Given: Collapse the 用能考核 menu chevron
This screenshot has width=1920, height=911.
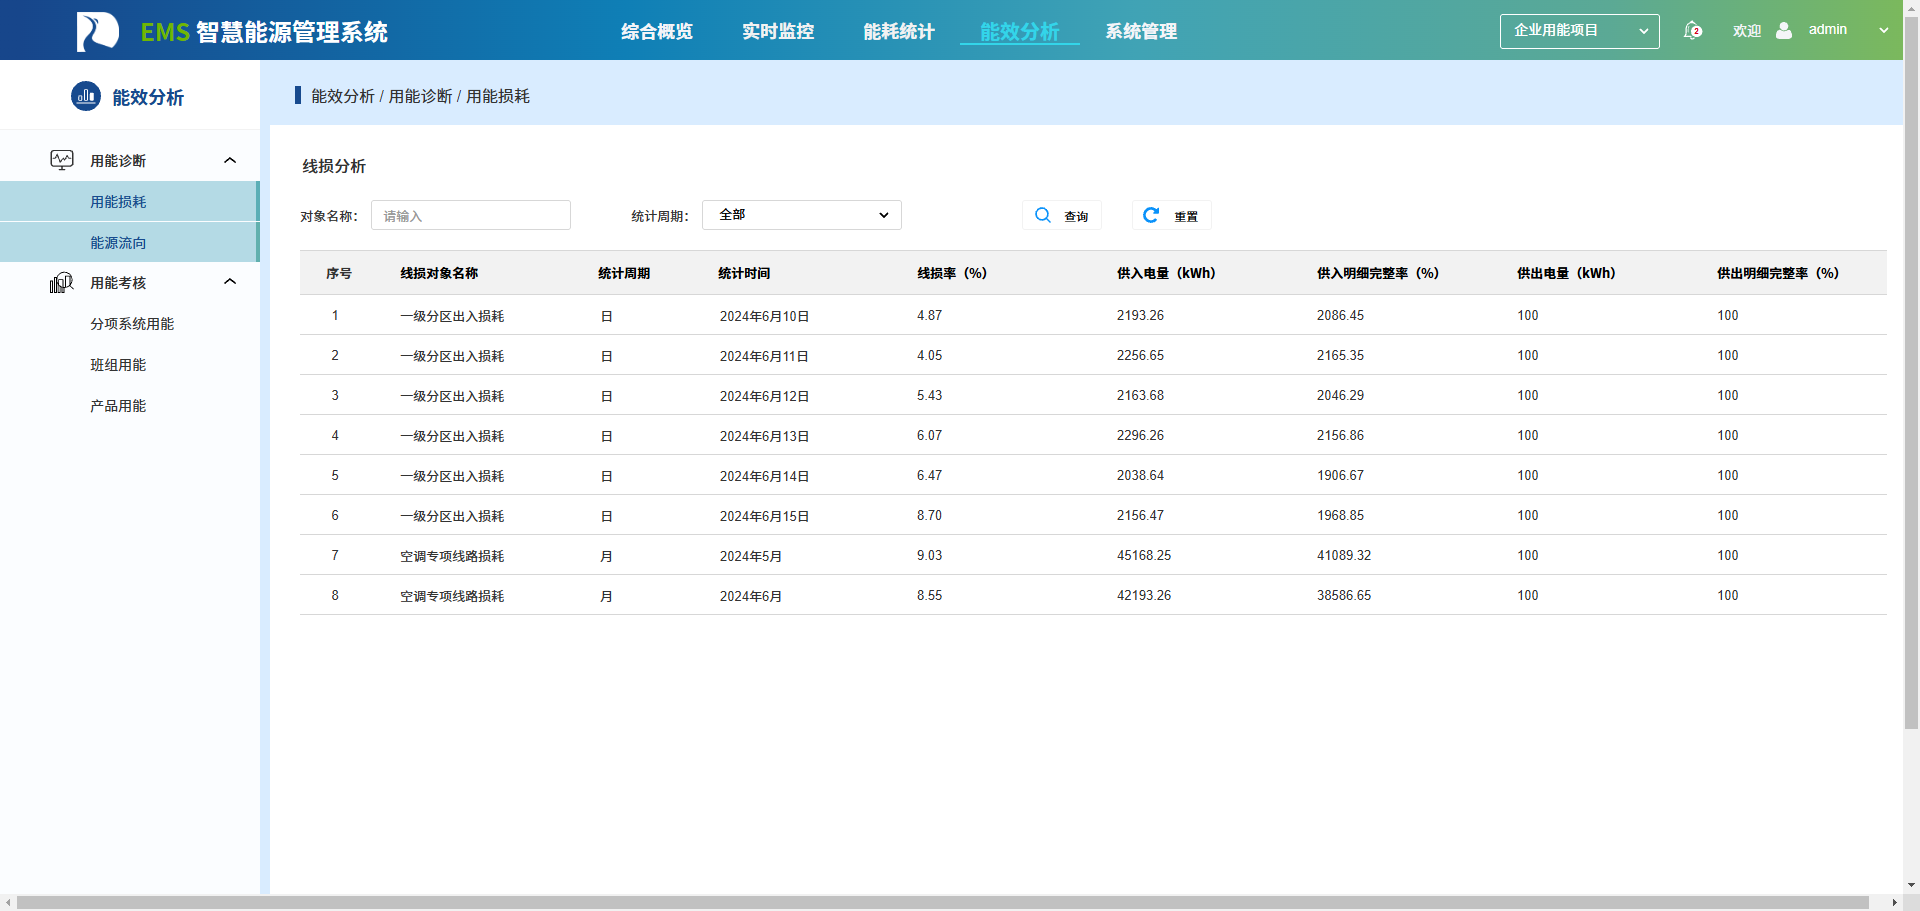Looking at the screenshot, I should (x=230, y=282).
